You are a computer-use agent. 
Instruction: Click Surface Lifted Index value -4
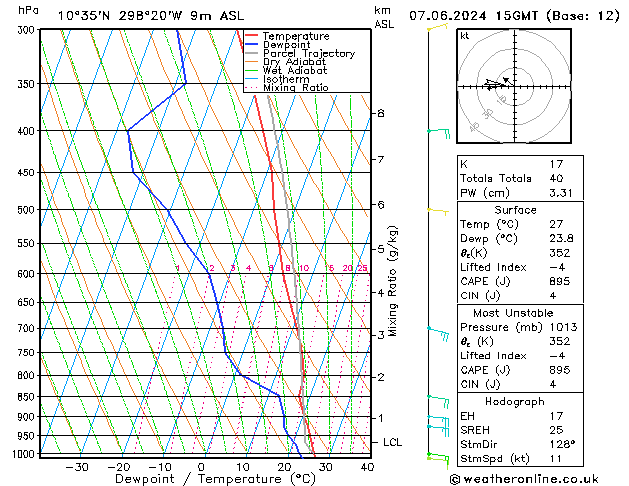coord(557,267)
